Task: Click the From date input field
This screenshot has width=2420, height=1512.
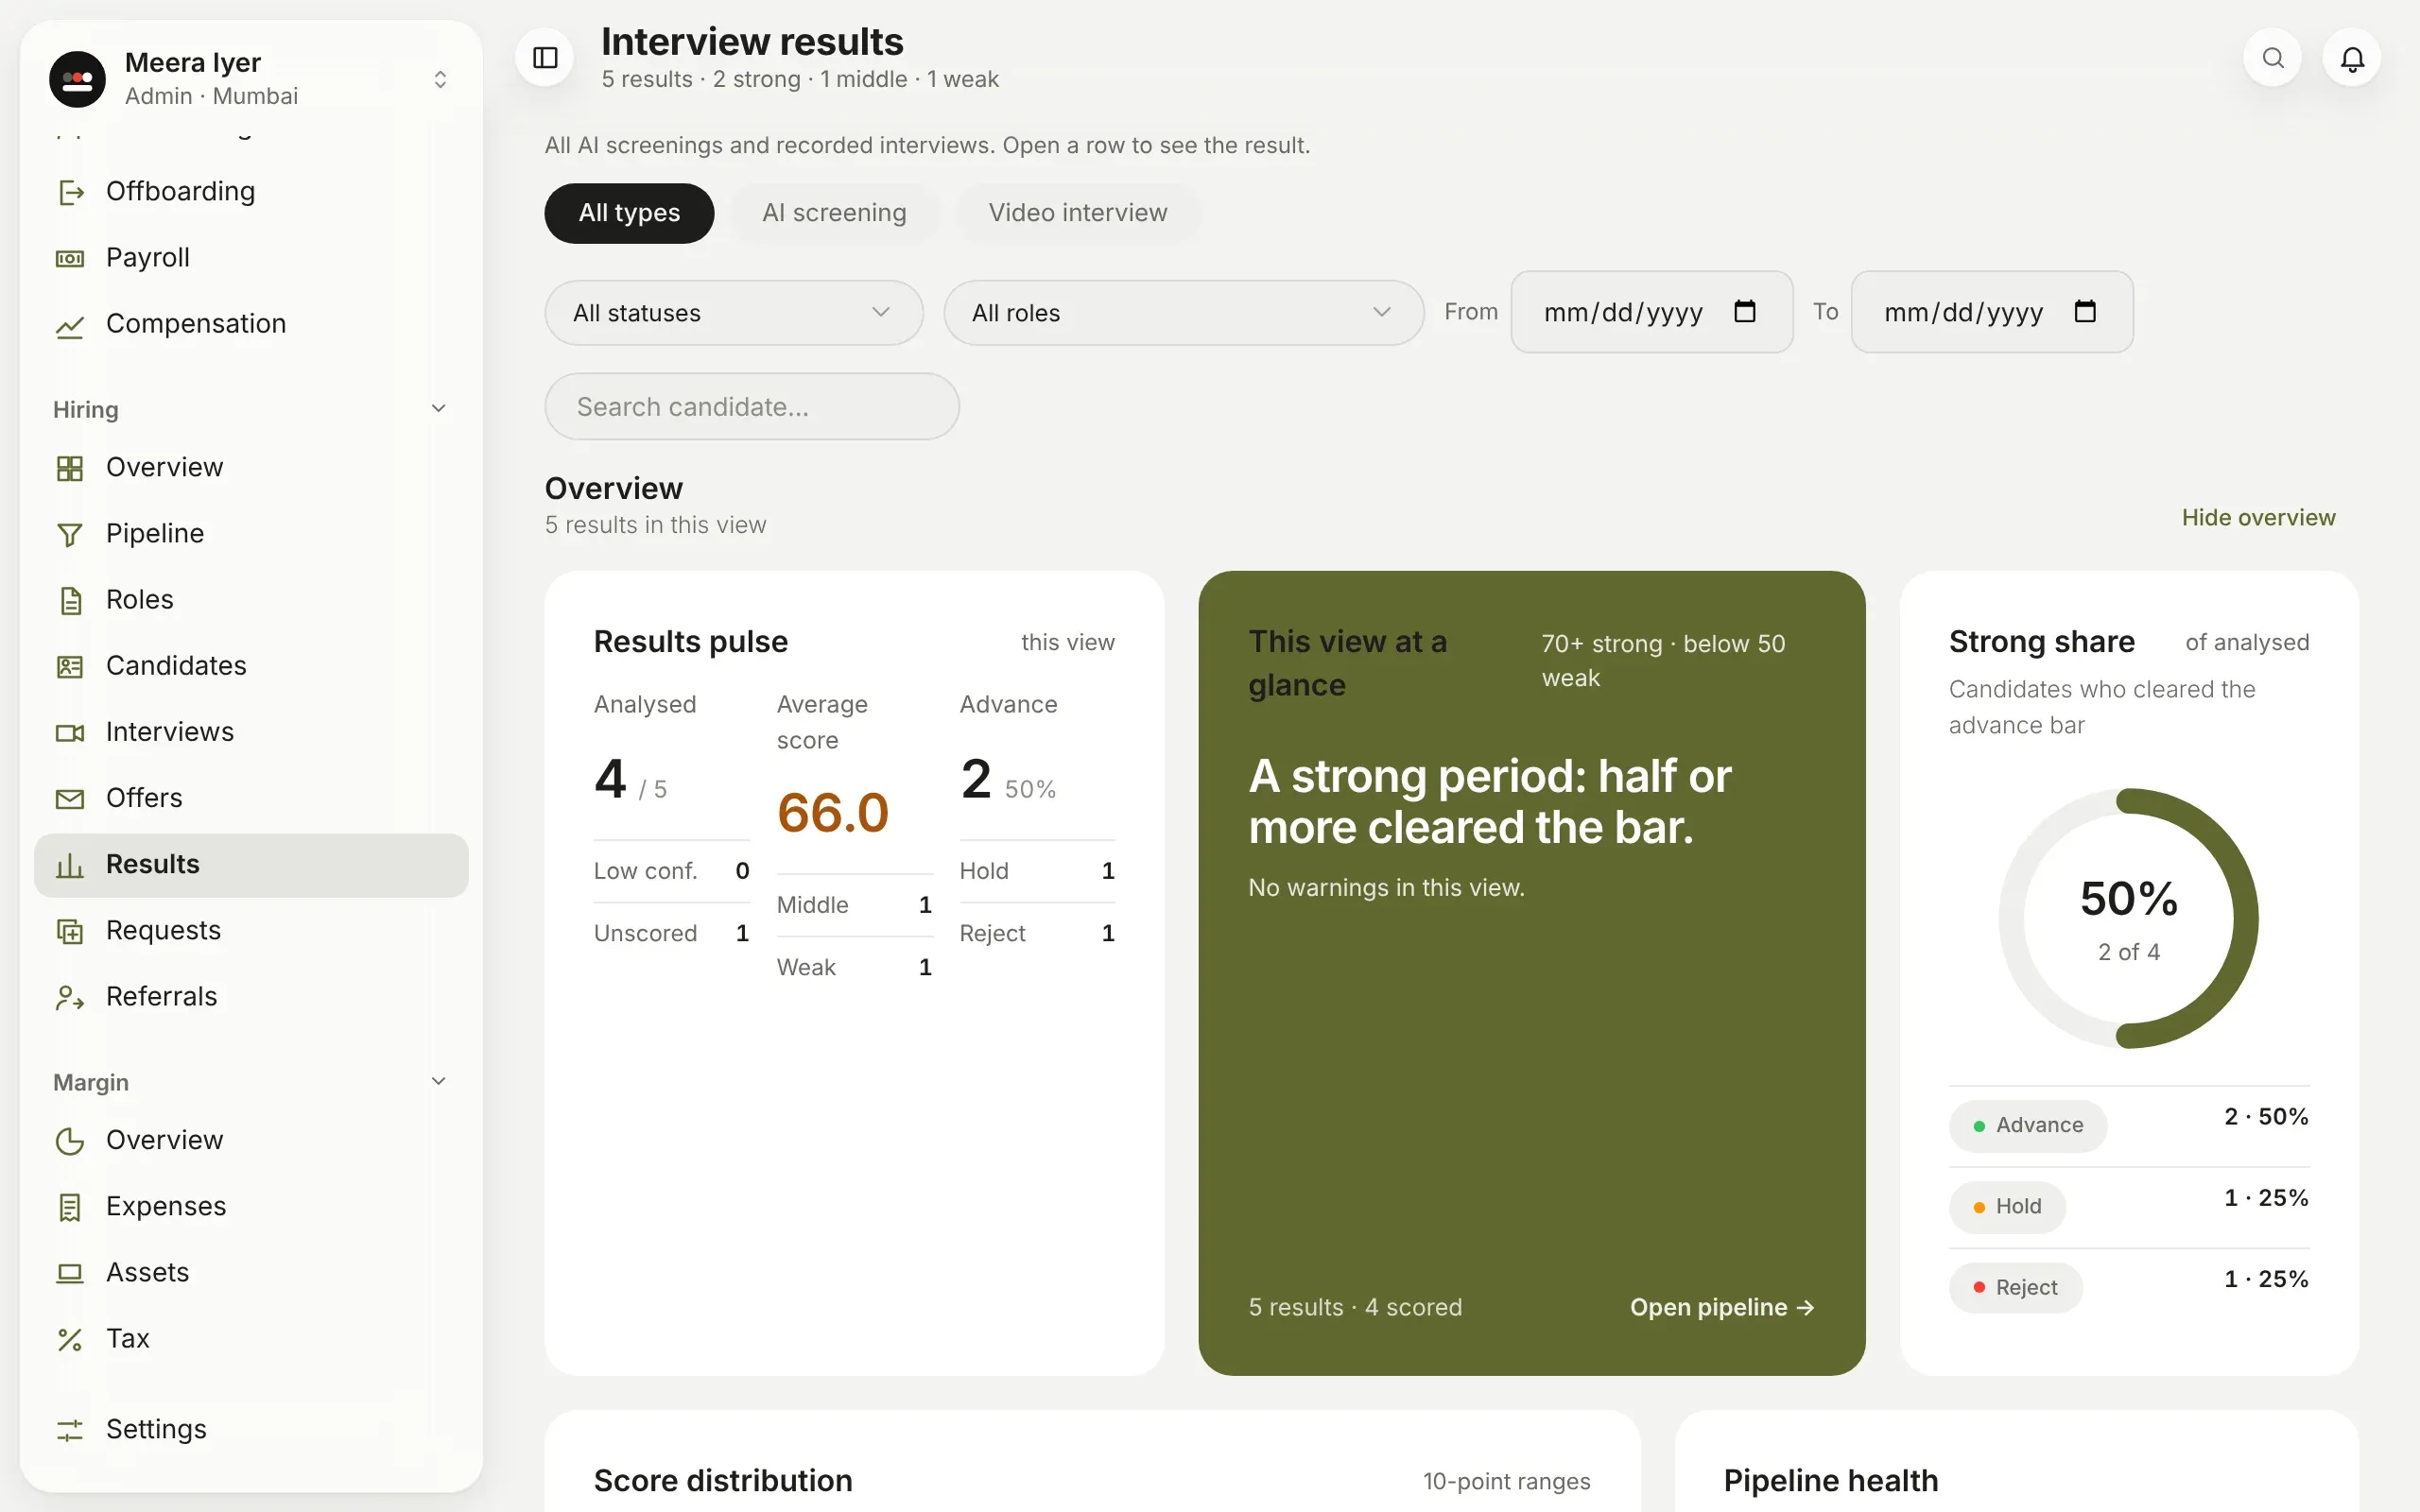Action: [x=1652, y=312]
